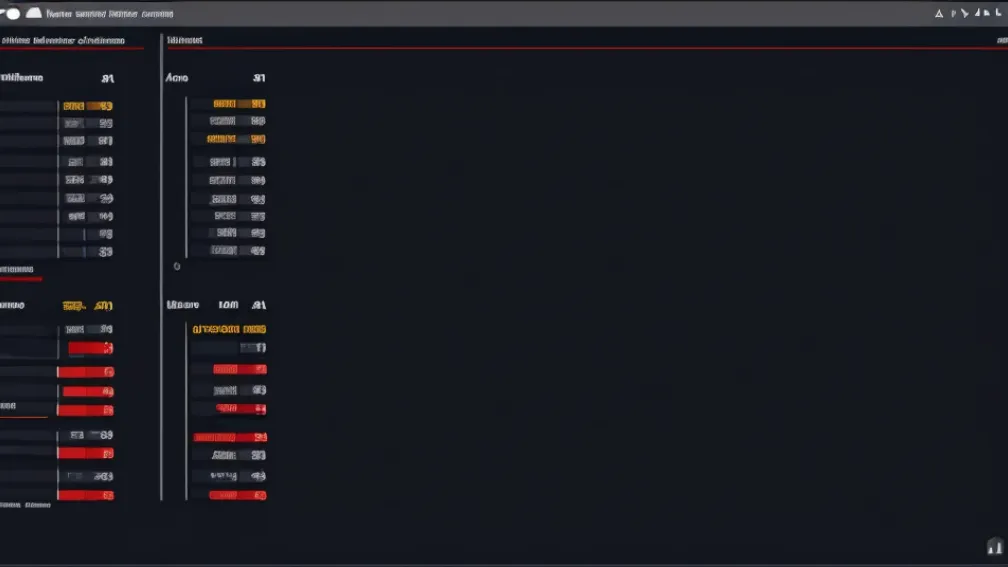
Task: Click the first orange highlighted row in left list
Action: (87, 106)
